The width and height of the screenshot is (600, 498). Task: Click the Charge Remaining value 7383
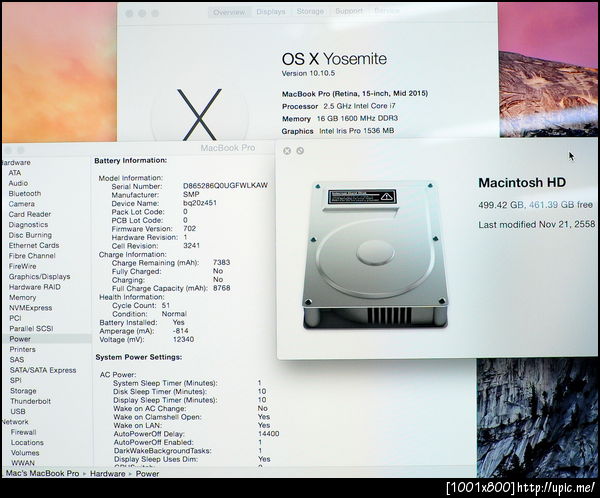tap(221, 263)
